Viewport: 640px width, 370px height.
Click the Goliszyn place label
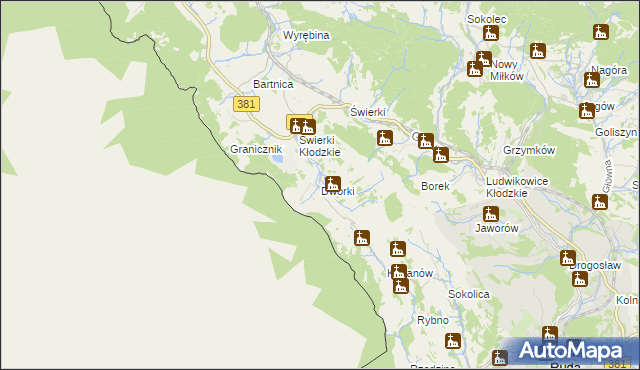(616, 132)
